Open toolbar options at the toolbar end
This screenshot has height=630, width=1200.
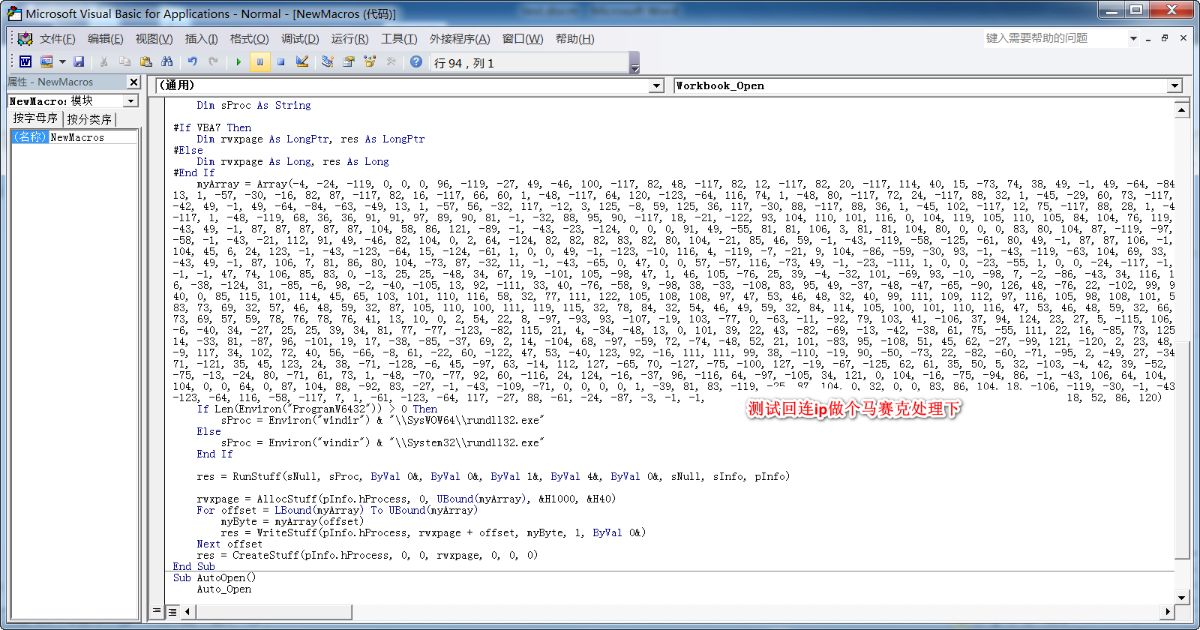click(634, 63)
